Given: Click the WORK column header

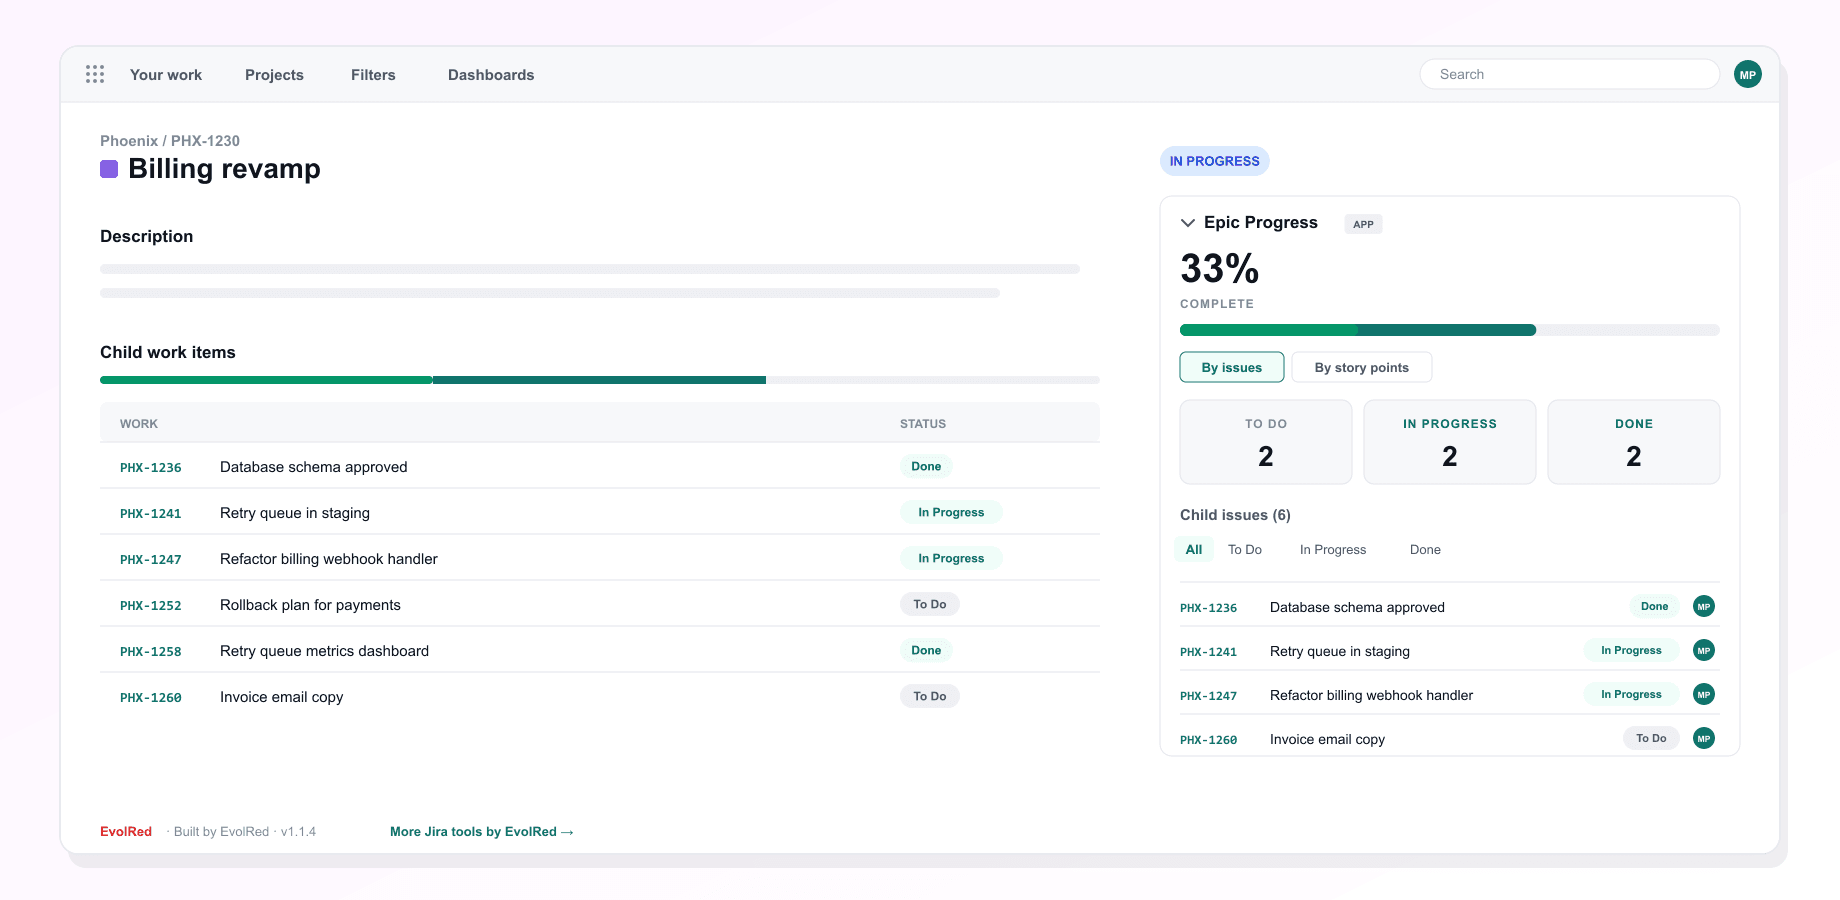Looking at the screenshot, I should point(139,424).
